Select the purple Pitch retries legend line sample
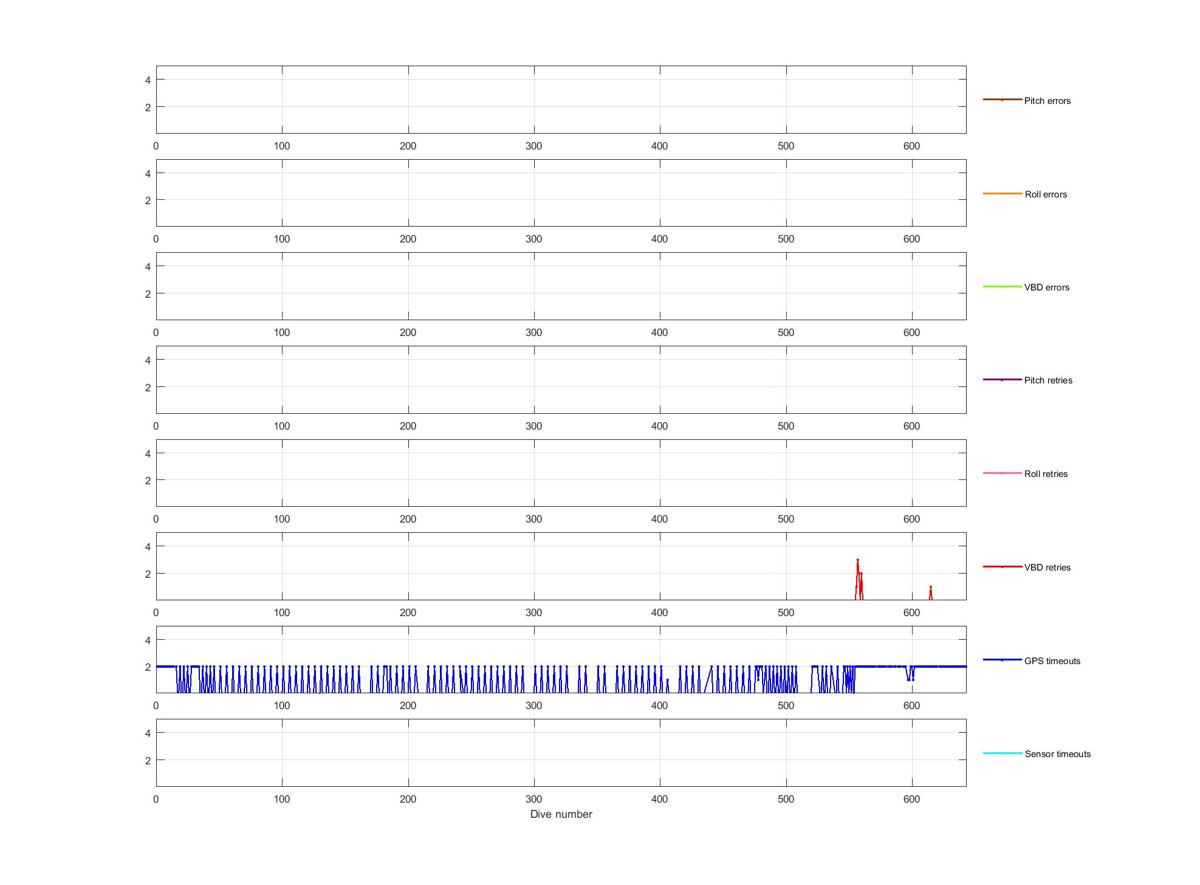The height and width of the screenshot is (885, 1200). (1002, 380)
